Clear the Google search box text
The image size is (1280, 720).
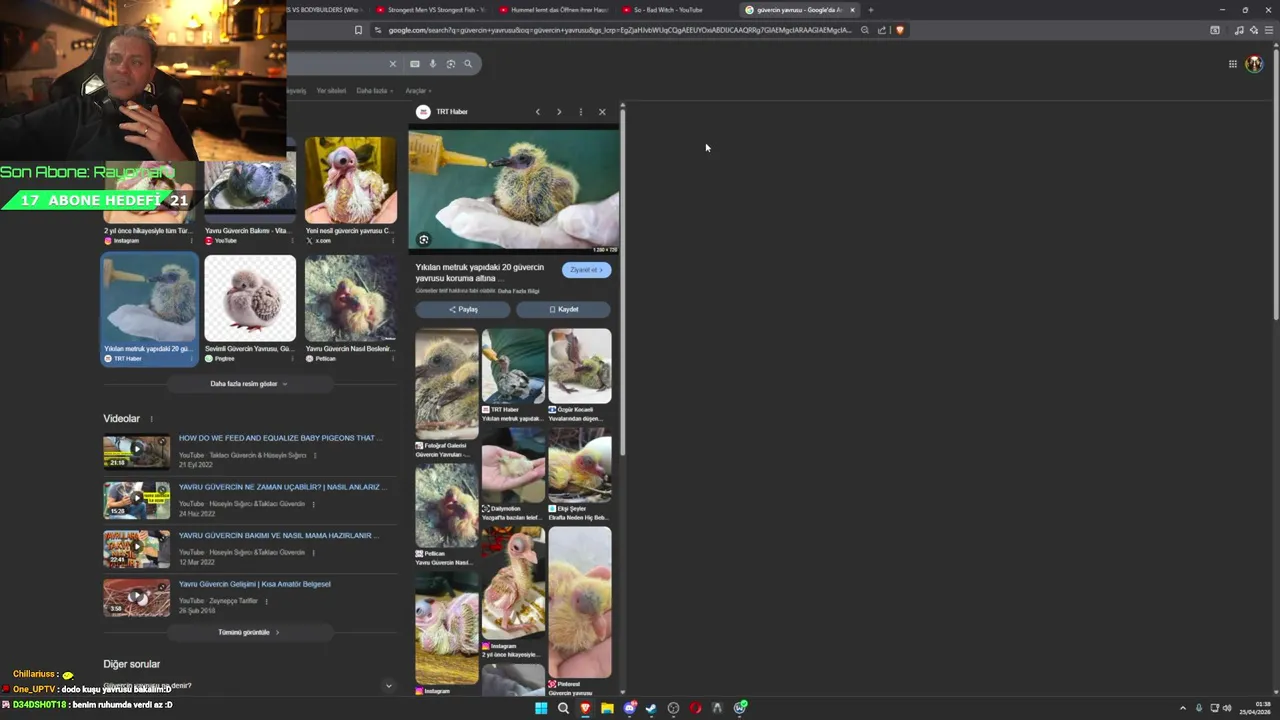[392, 64]
